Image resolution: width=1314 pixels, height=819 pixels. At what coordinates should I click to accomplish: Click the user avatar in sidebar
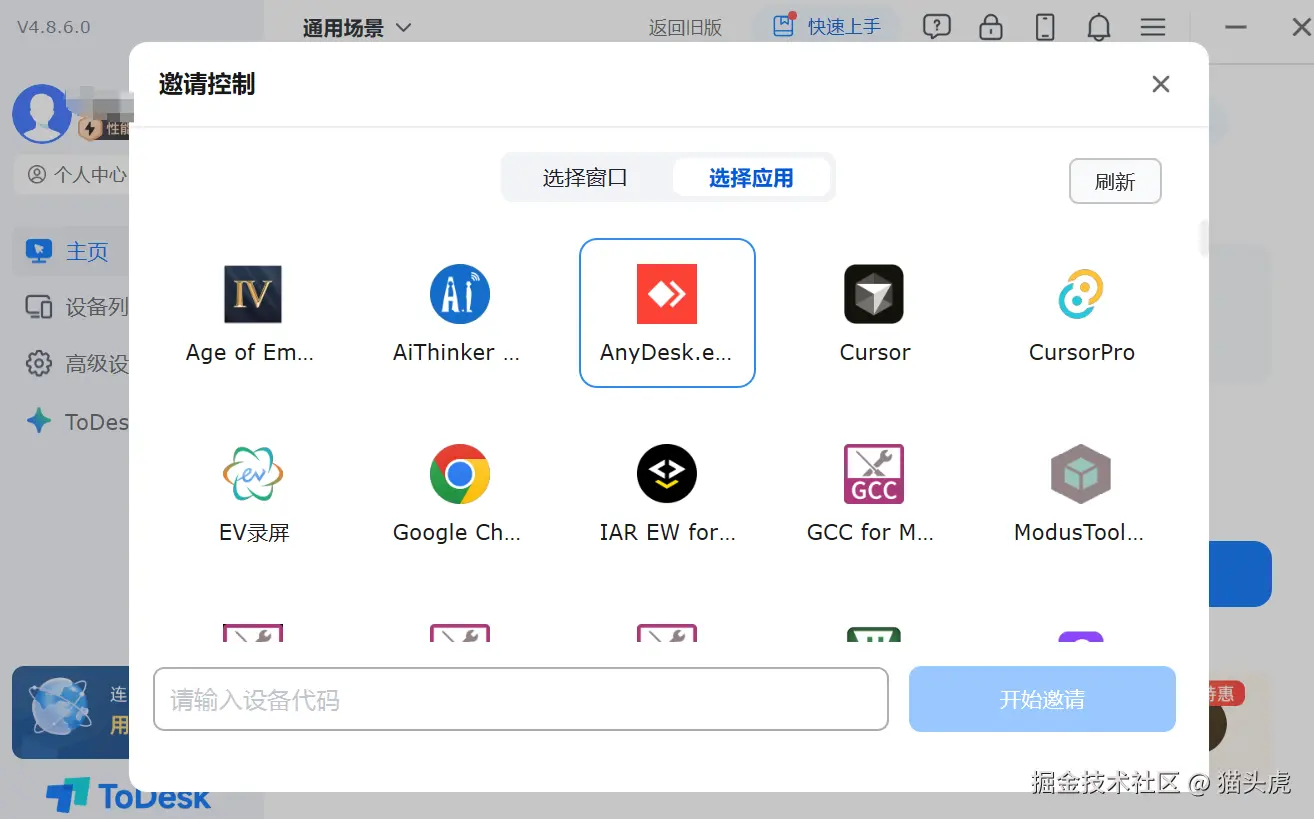42,113
